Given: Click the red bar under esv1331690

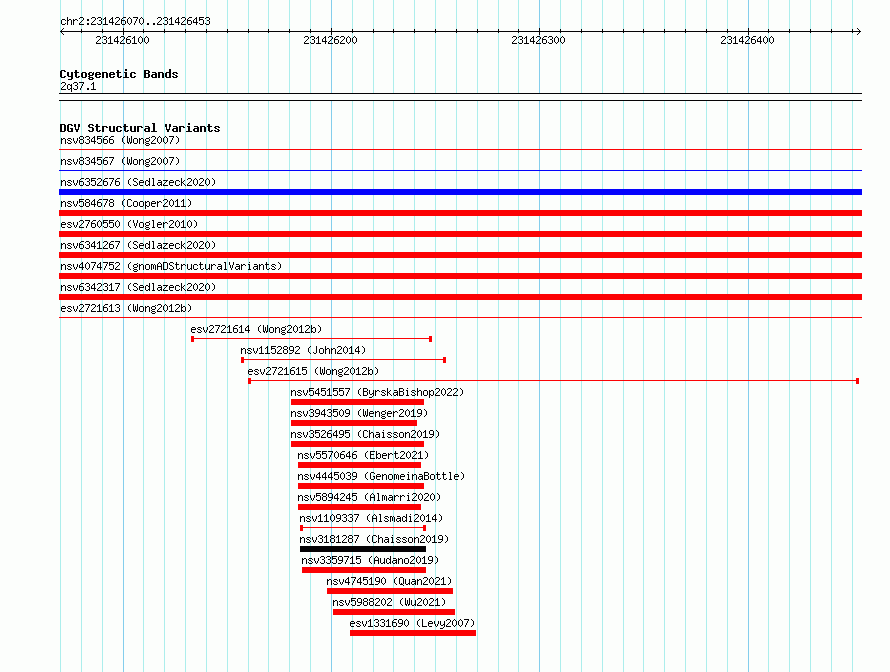Looking at the screenshot, I should 413,633.
